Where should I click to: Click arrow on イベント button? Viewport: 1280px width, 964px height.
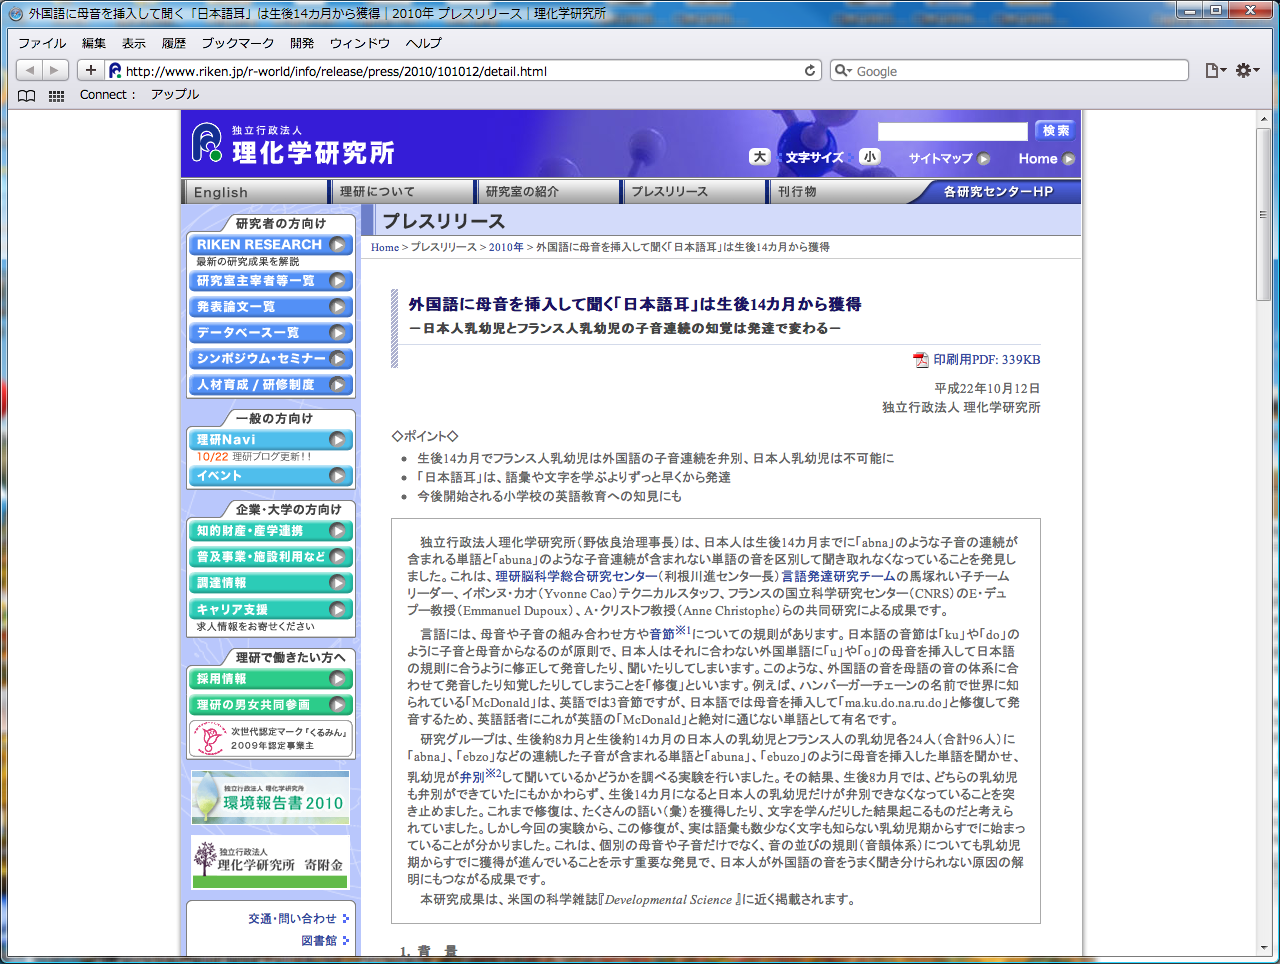pyautogui.click(x=338, y=476)
